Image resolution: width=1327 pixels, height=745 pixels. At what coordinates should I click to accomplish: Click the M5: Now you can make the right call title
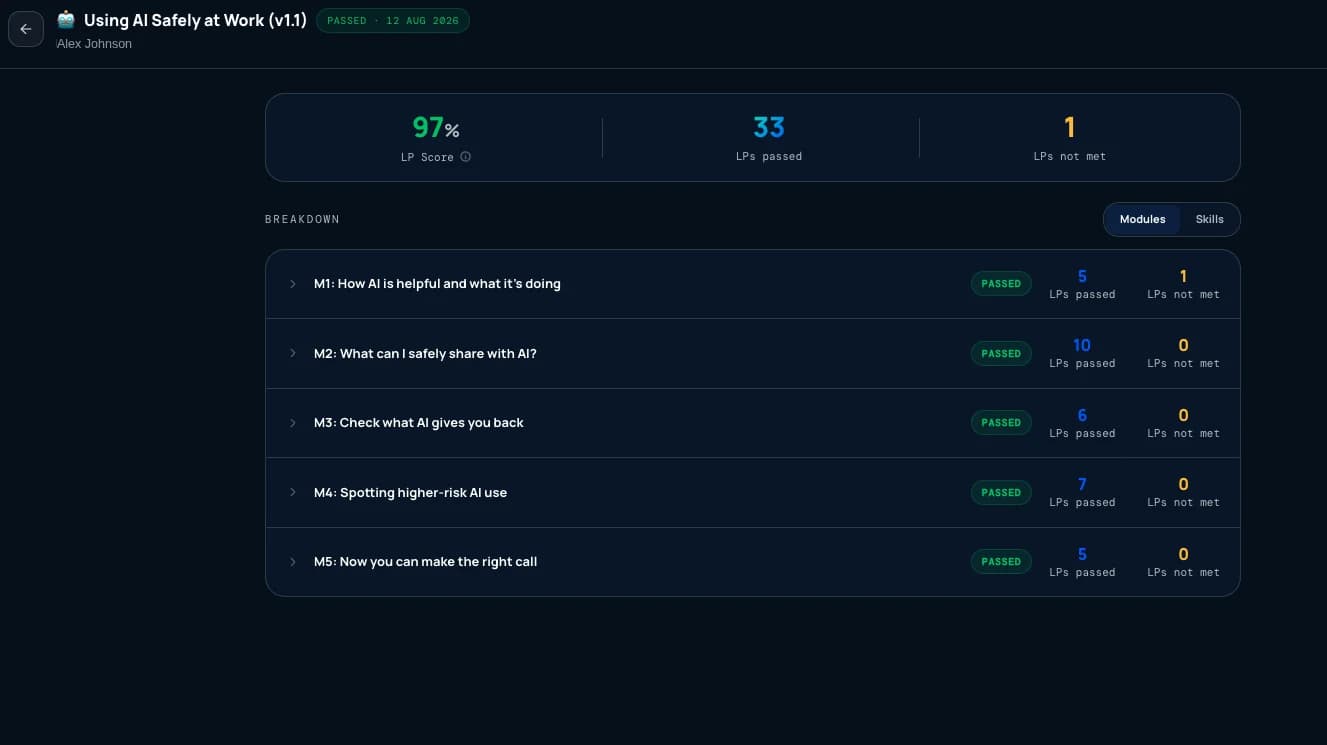point(425,562)
